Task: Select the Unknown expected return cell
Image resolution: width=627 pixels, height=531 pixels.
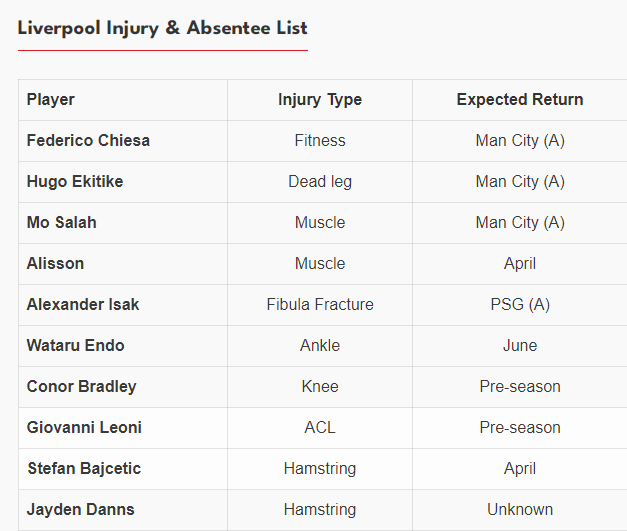Action: pyautogui.click(x=520, y=510)
